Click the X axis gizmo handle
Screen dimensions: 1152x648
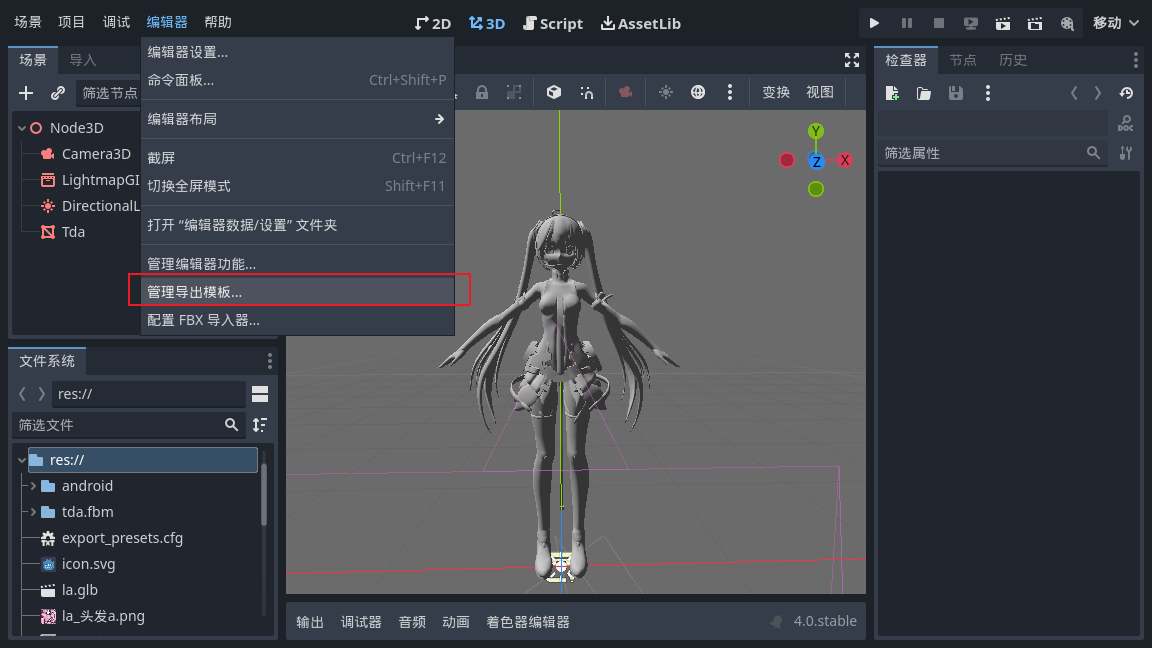click(x=845, y=160)
